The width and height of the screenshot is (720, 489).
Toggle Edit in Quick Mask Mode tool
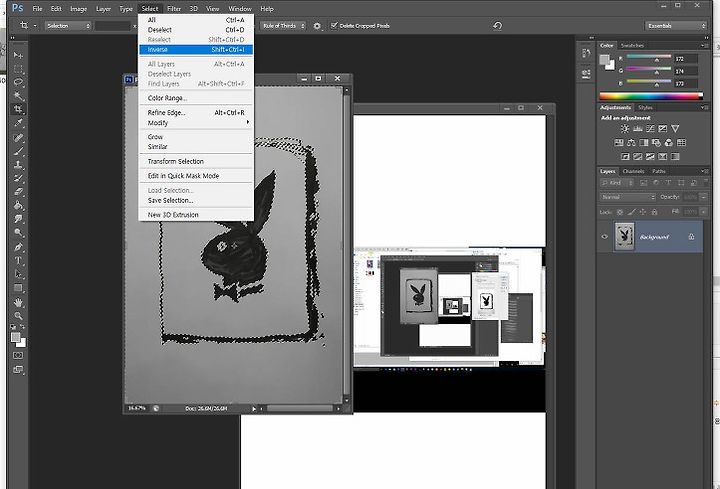18,355
